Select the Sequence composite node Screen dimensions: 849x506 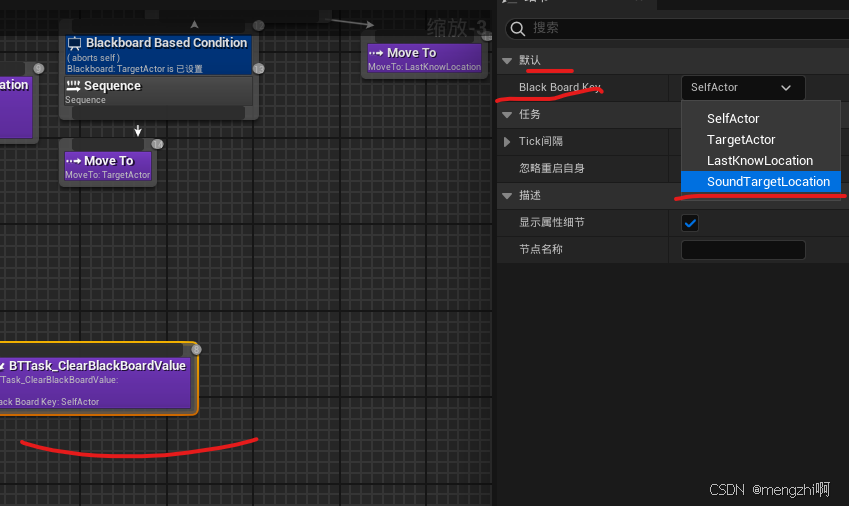coord(158,91)
